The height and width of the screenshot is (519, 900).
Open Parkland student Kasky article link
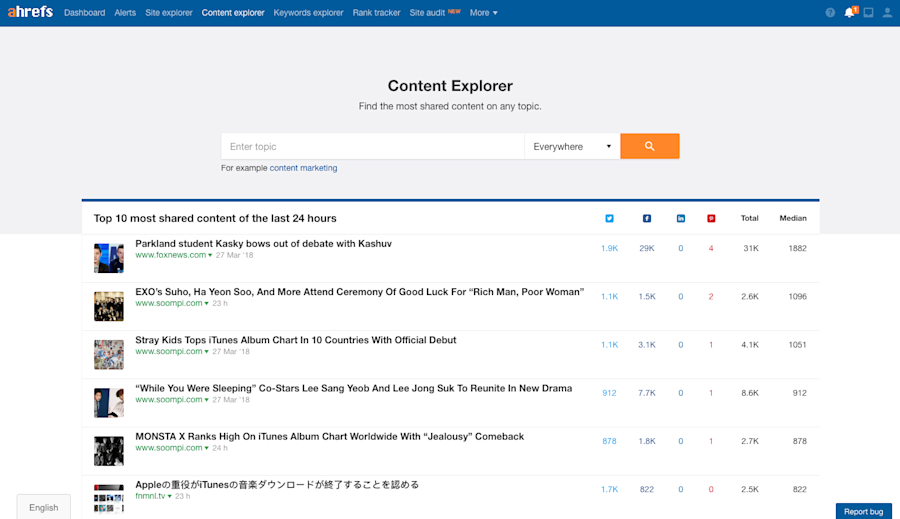coord(263,243)
